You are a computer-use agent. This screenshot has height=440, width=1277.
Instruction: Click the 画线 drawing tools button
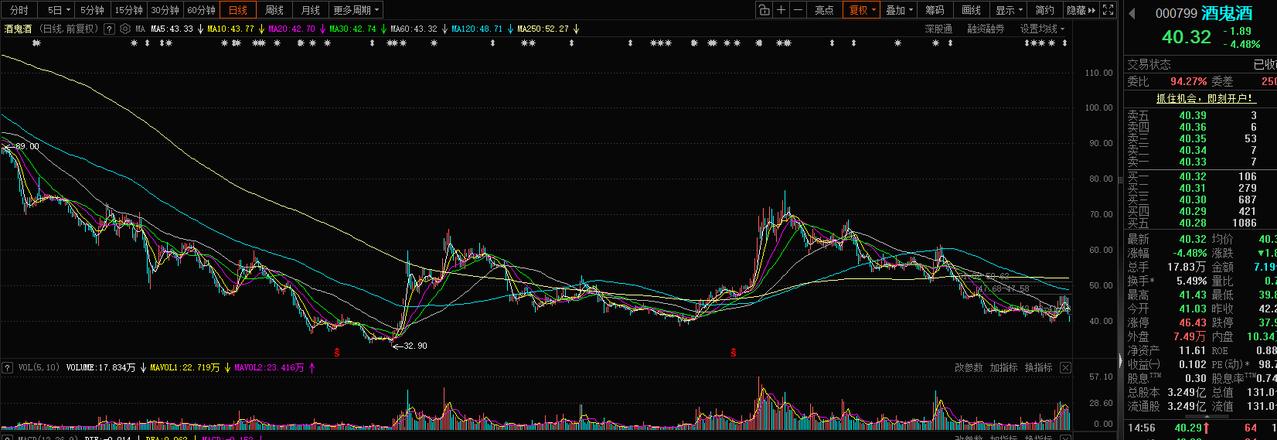click(x=971, y=10)
